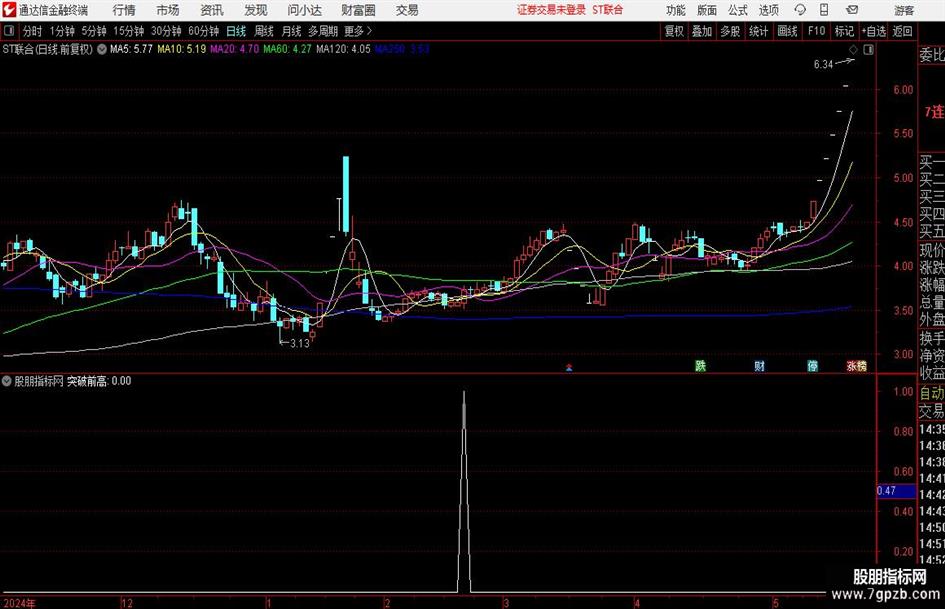
Task: Open settings circle beside 股朋指标网 indicator
Action: pyautogui.click(x=7, y=381)
